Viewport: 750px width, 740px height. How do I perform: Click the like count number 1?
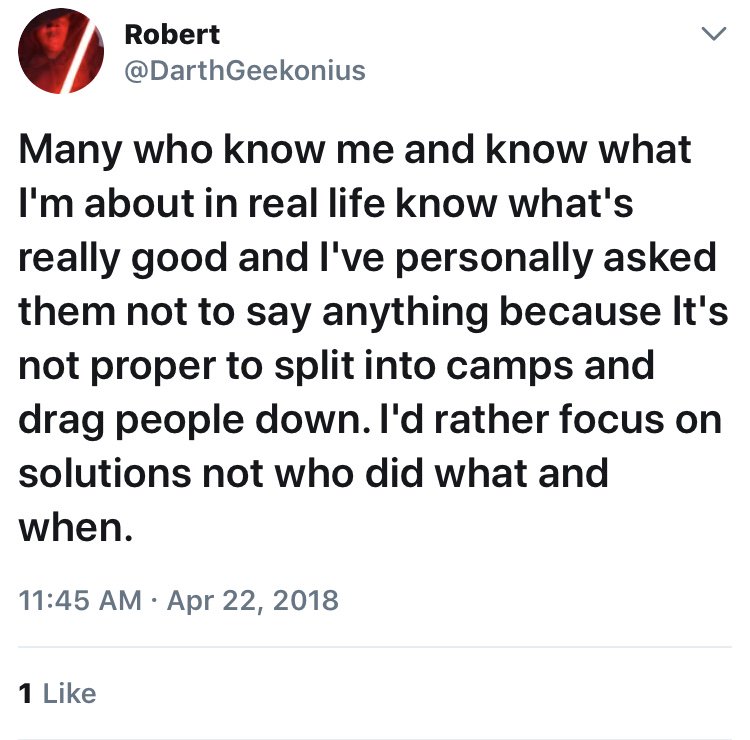point(25,692)
